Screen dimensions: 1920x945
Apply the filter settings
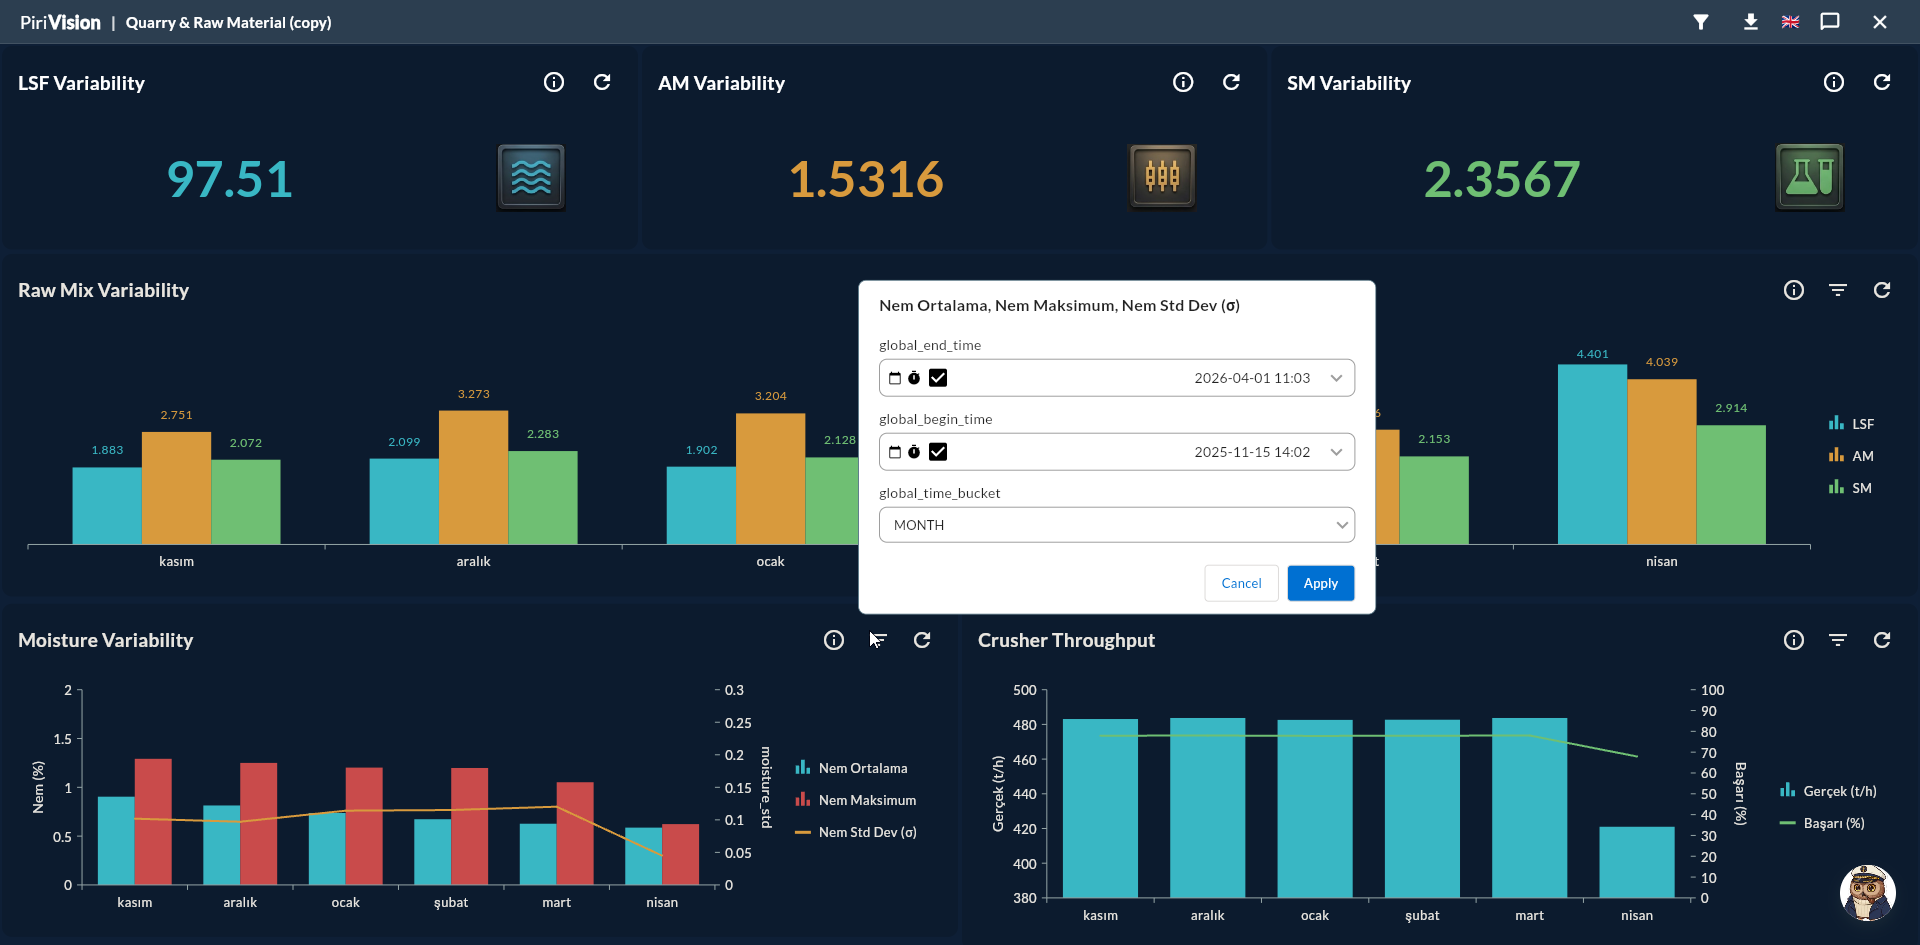pyautogui.click(x=1321, y=583)
